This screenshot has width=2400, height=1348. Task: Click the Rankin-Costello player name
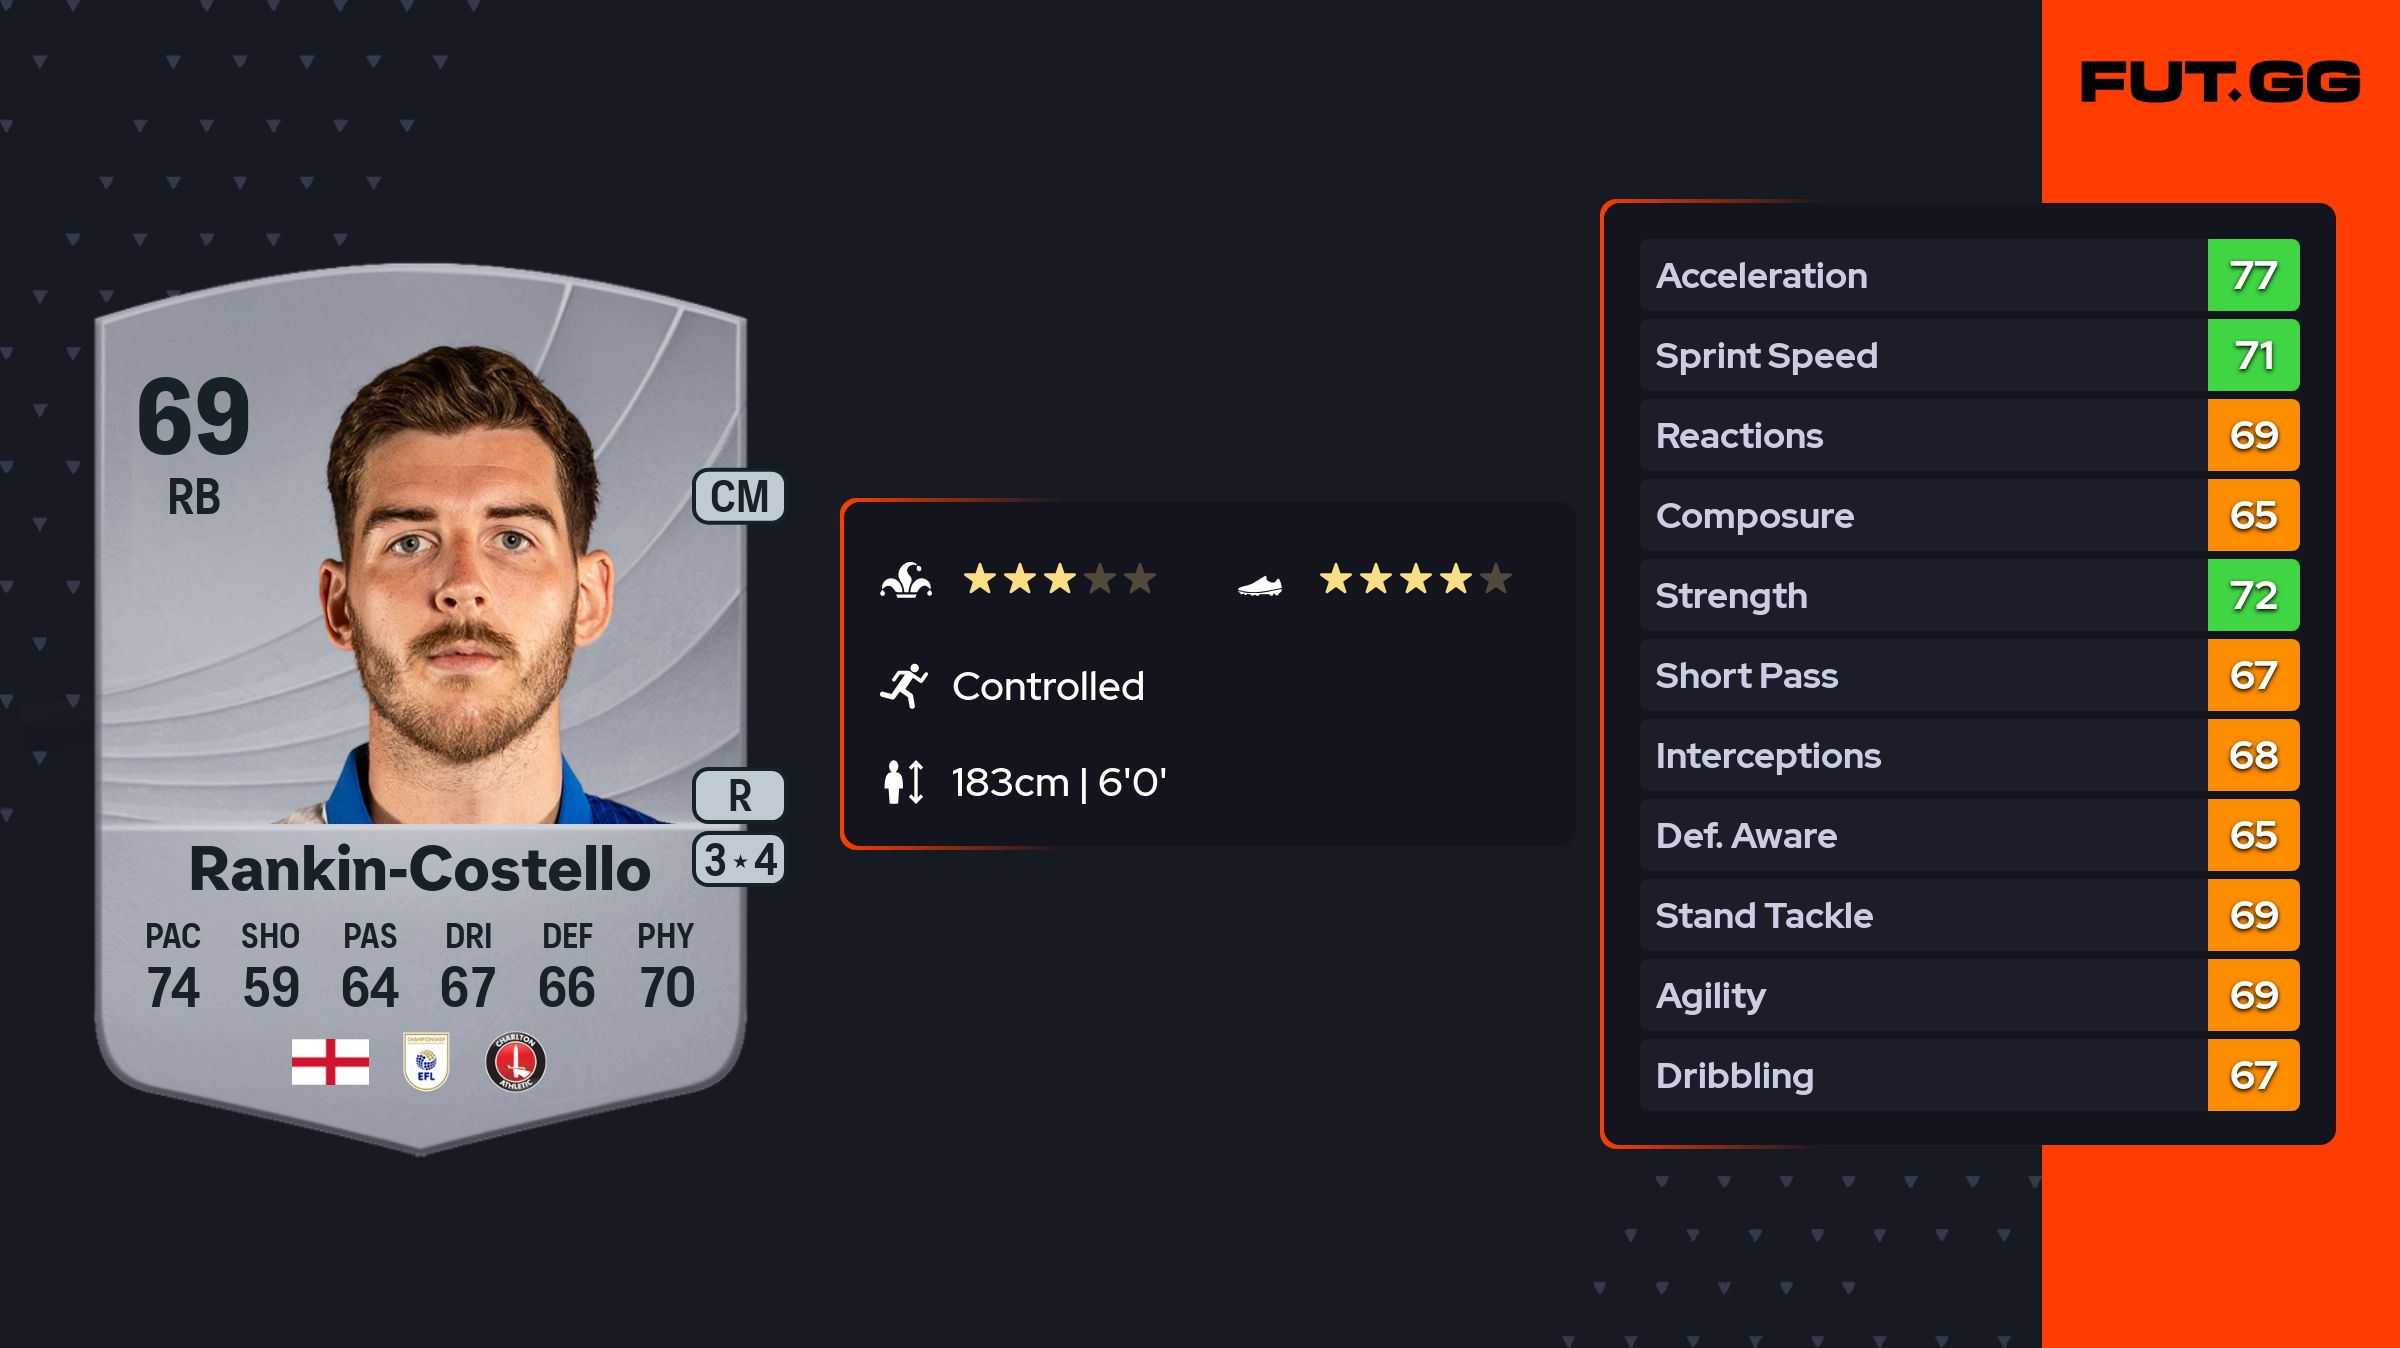(x=420, y=869)
